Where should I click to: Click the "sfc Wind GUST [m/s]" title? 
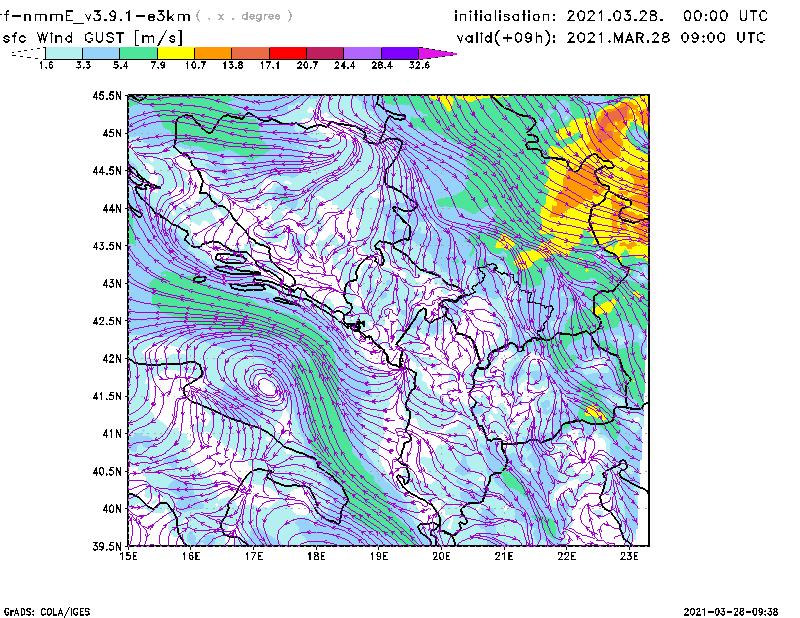(92, 38)
